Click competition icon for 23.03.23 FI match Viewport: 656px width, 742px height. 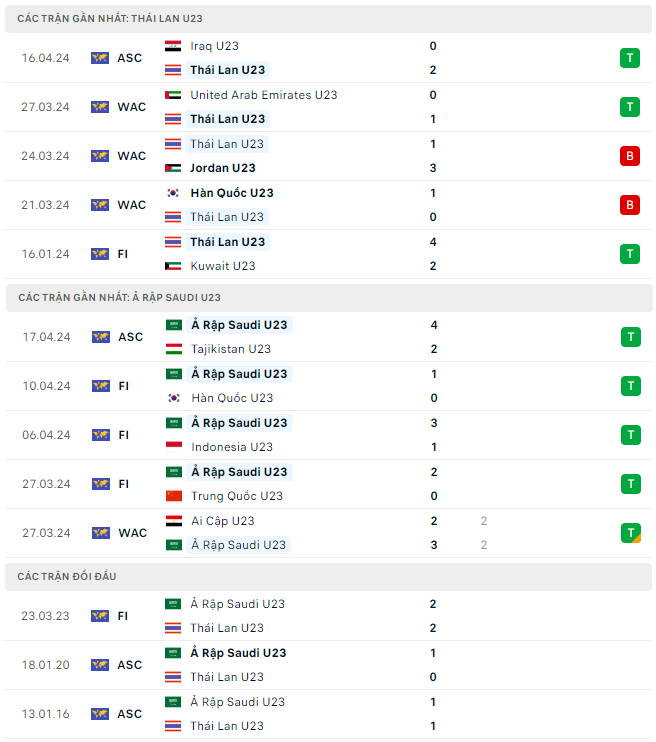(x=100, y=616)
